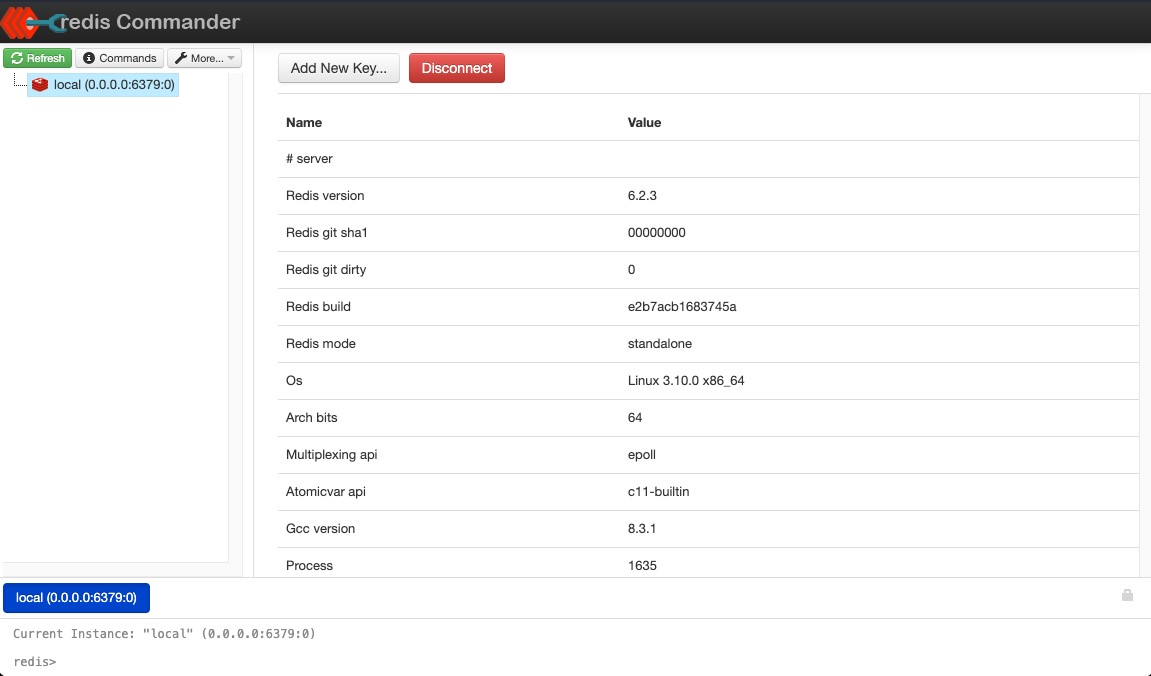Image resolution: width=1151 pixels, height=676 pixels.
Task: Click the redis Commander title text
Action: tap(150, 22)
